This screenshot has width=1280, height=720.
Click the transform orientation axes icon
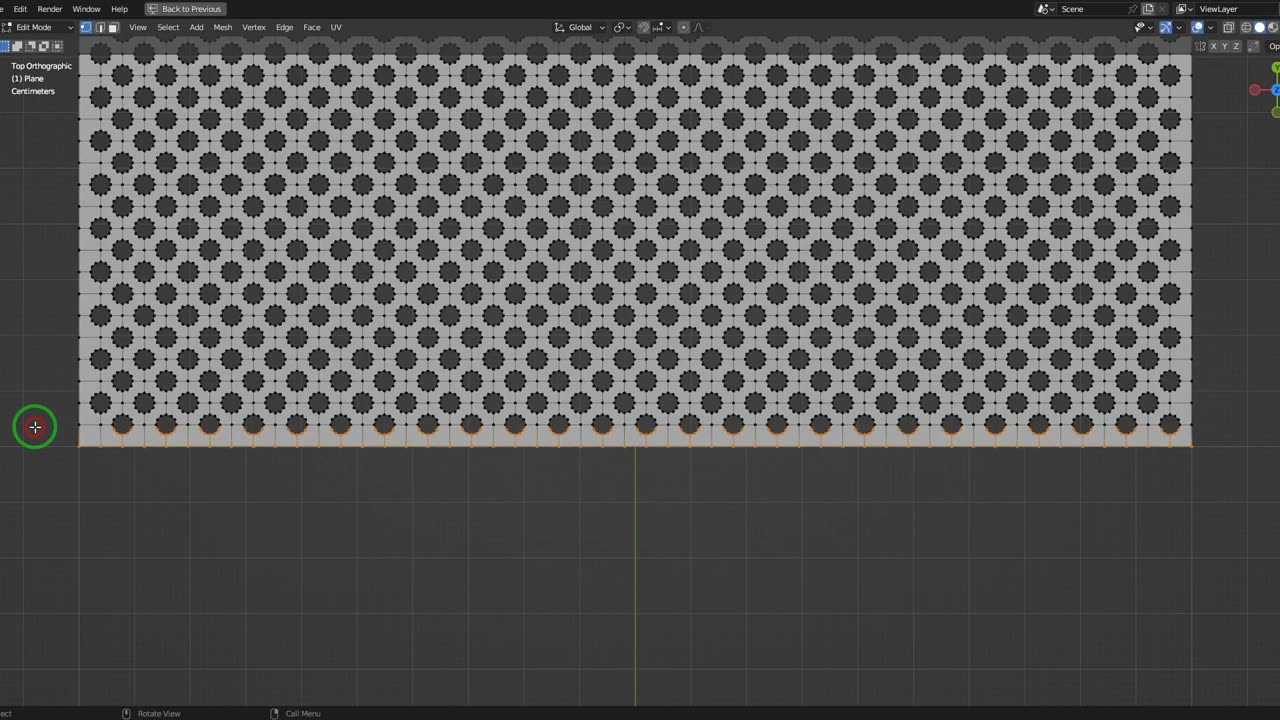point(560,27)
